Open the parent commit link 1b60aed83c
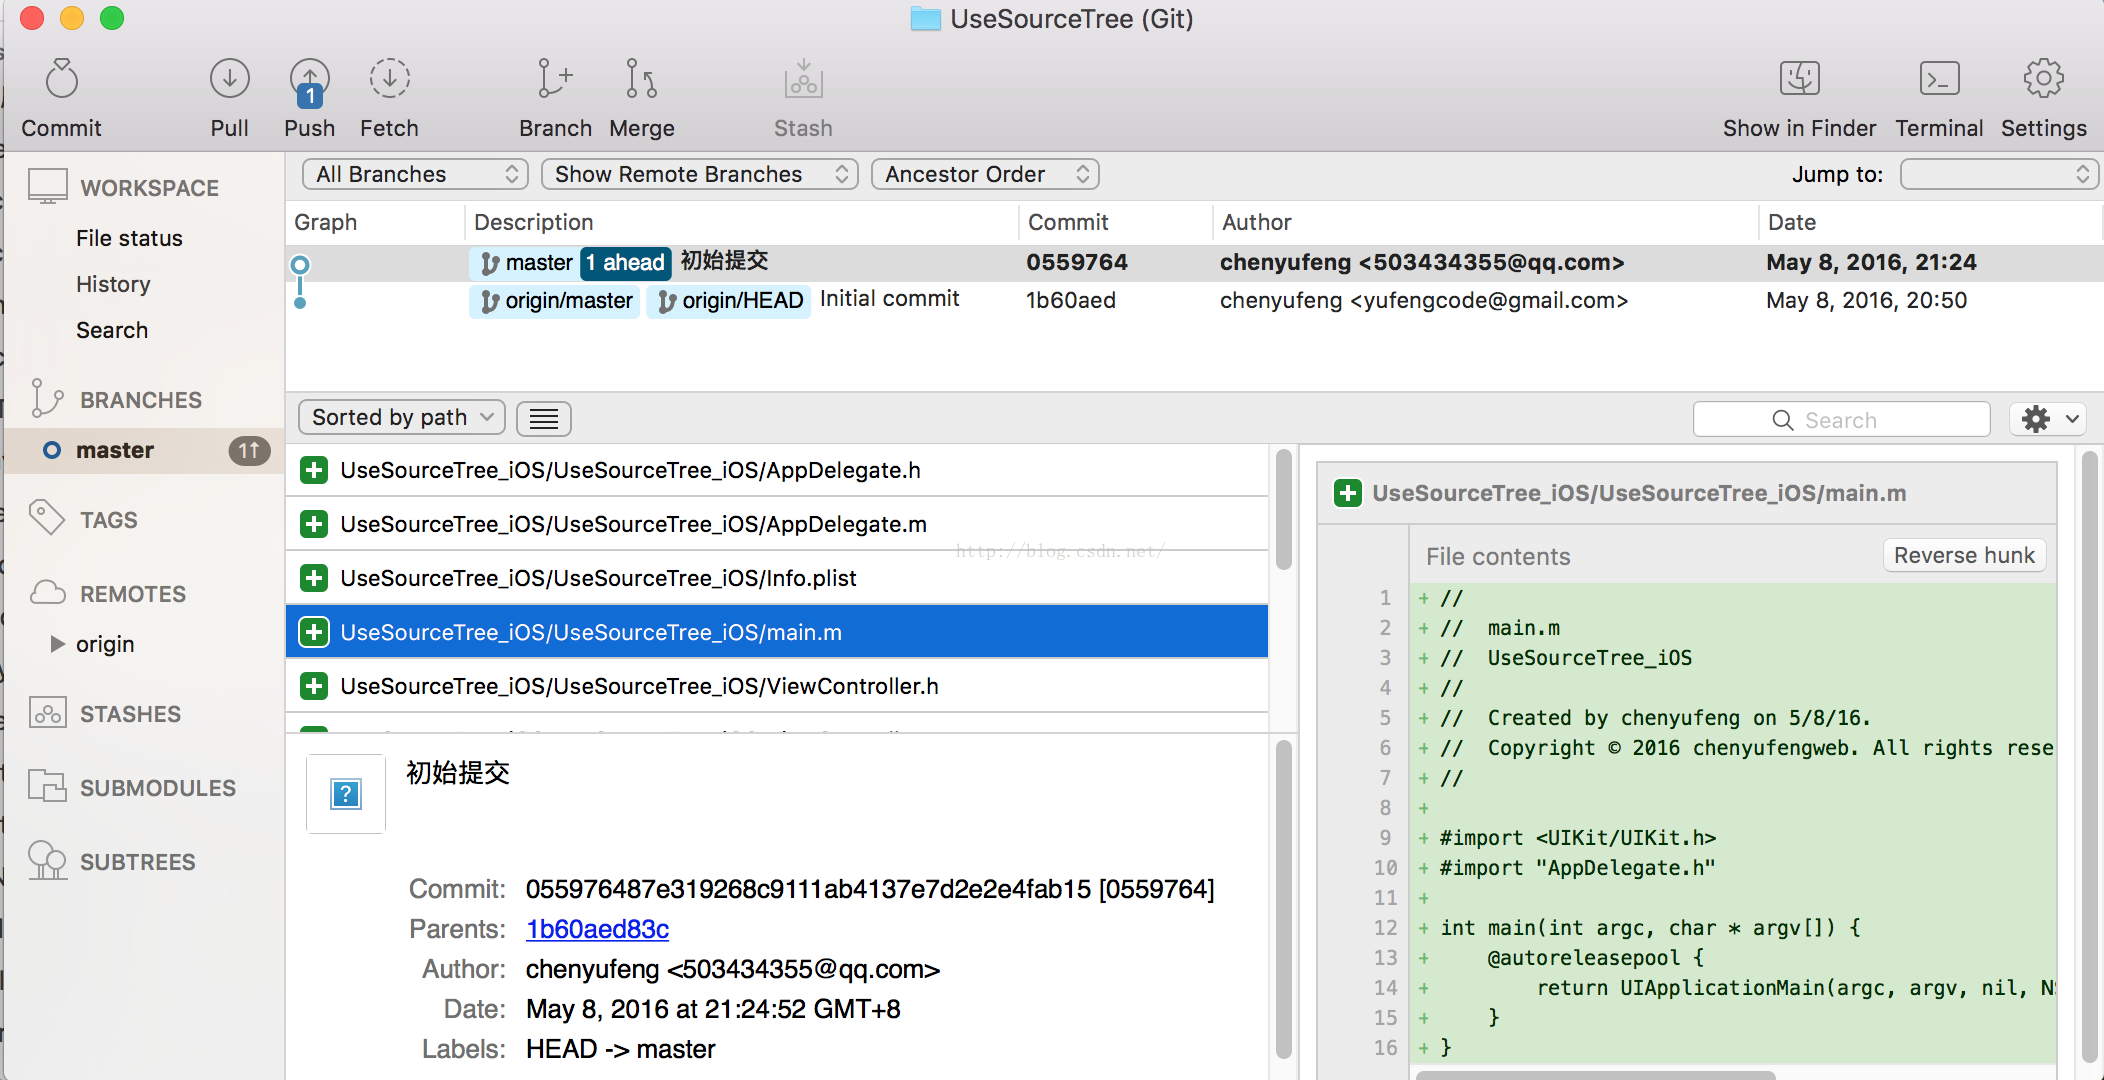2104x1080 pixels. click(597, 929)
